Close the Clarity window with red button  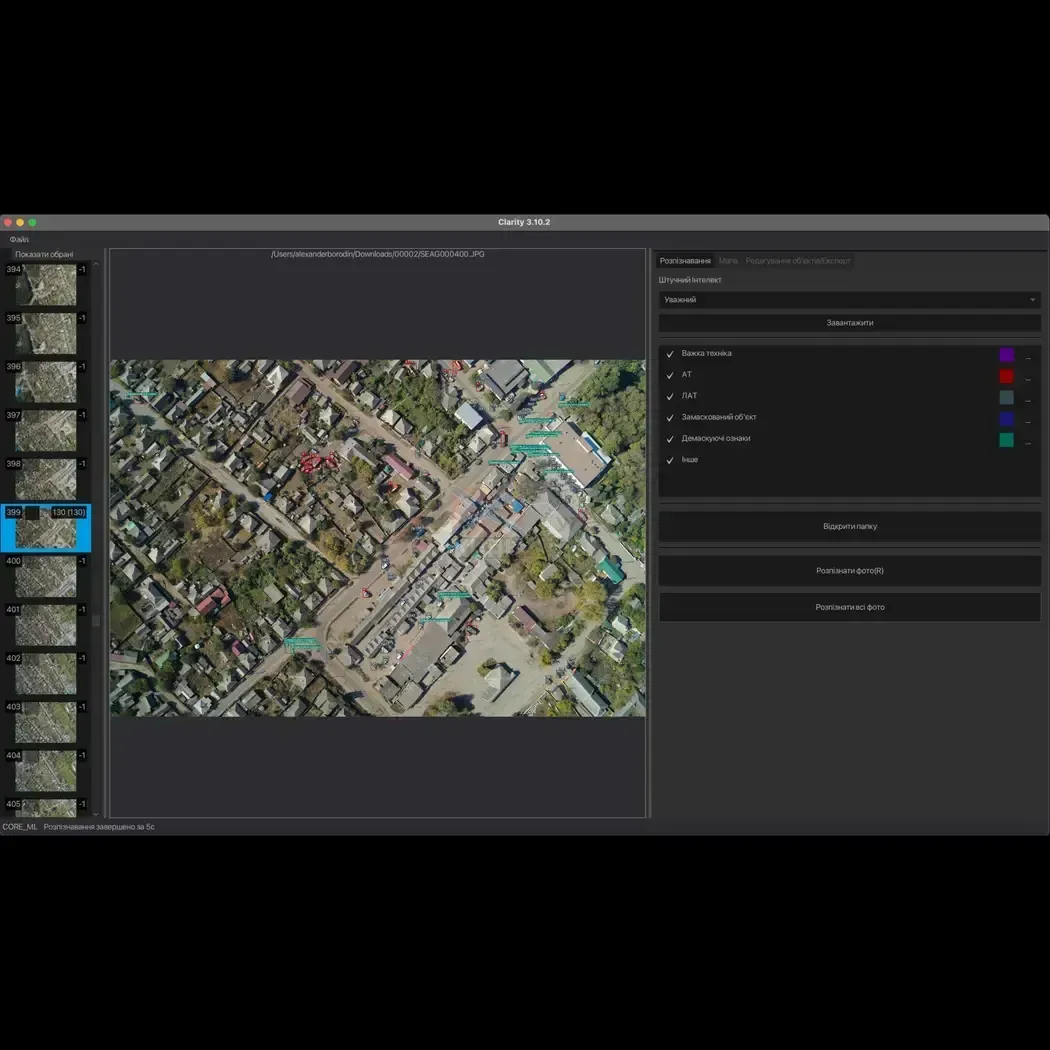pyautogui.click(x=8, y=222)
